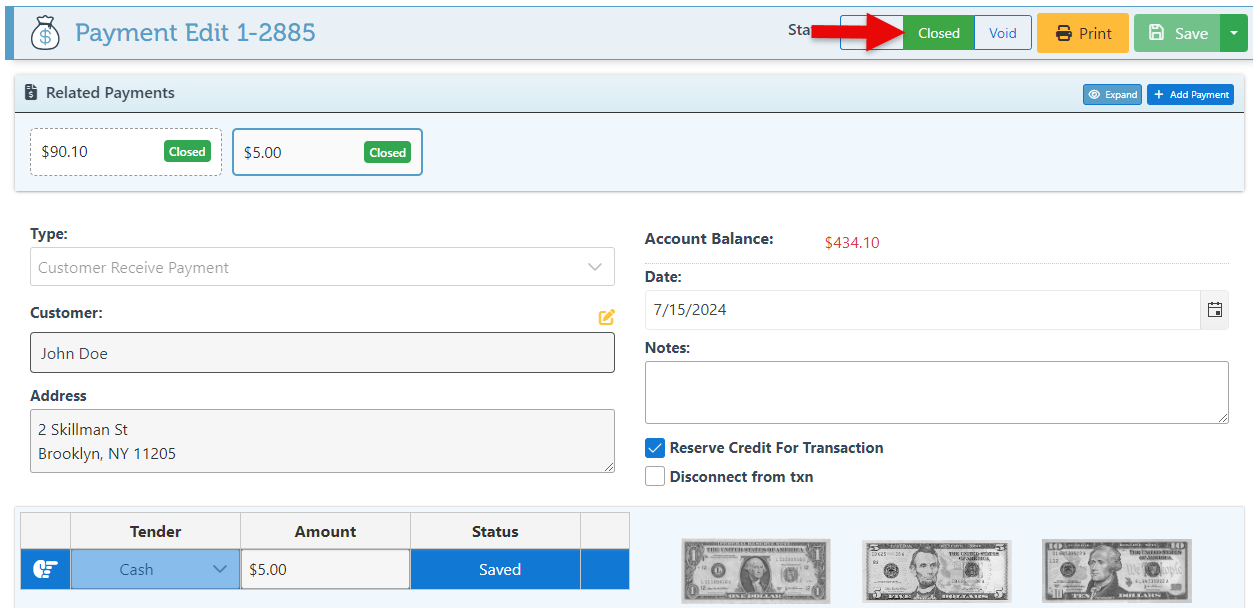
Task: Click the Related Payments document icon
Action: (31, 93)
